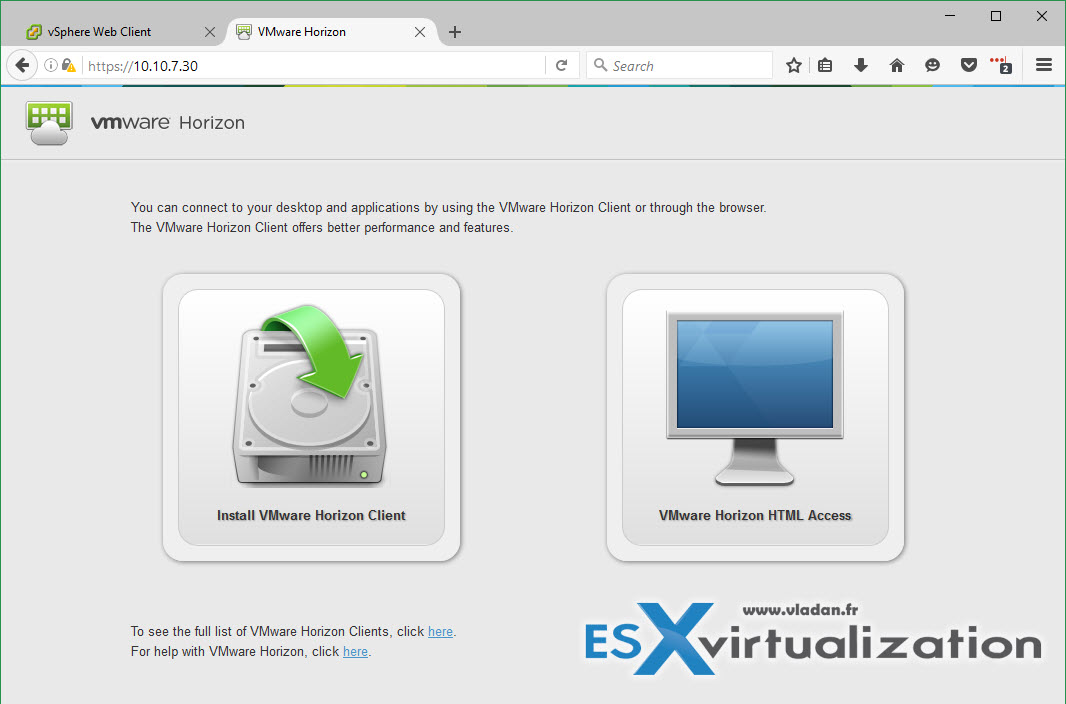Image resolution: width=1066 pixels, height=704 pixels.
Task: Click the vmware Horizon header text
Action: coord(167,122)
